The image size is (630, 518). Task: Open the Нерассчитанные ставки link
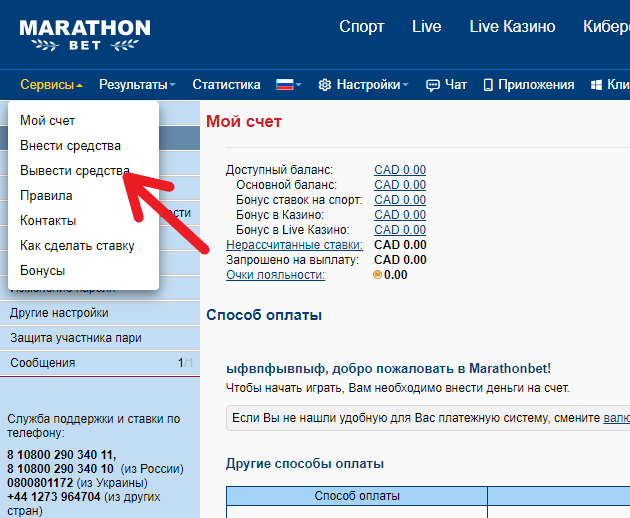click(x=294, y=245)
